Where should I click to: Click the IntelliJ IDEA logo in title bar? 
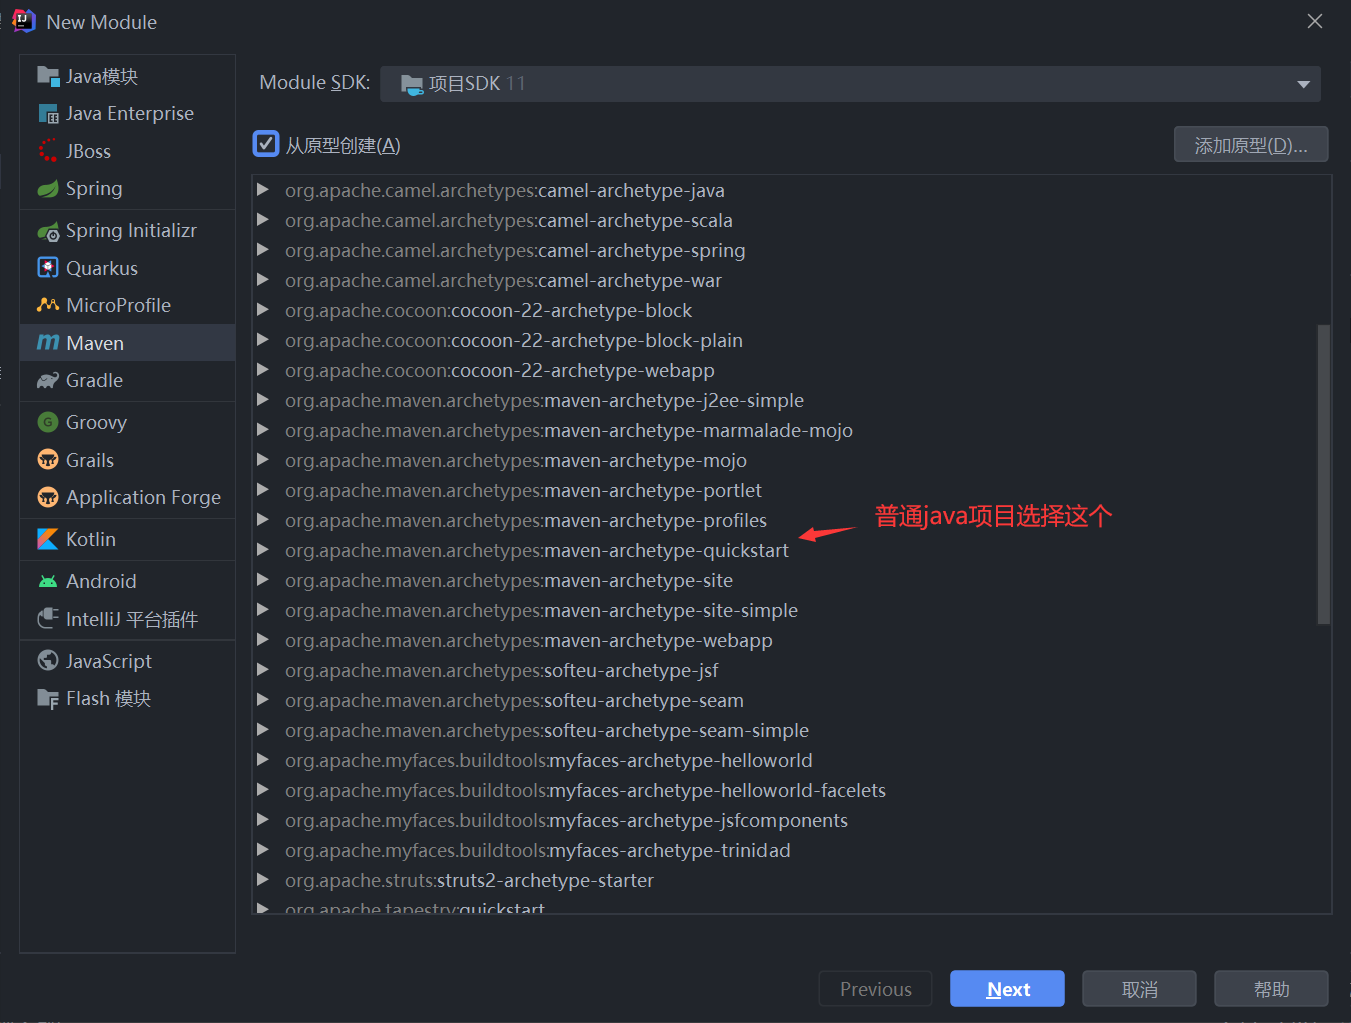(23, 21)
